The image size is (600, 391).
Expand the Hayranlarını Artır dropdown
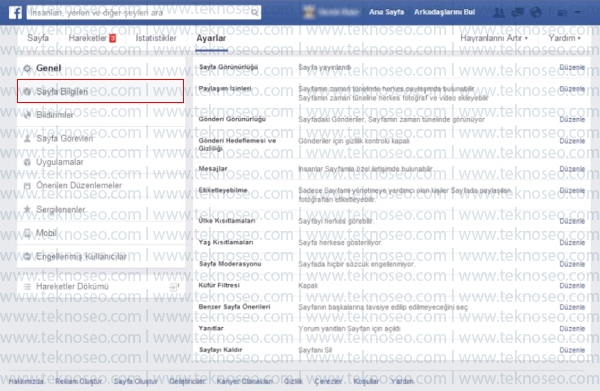494,38
